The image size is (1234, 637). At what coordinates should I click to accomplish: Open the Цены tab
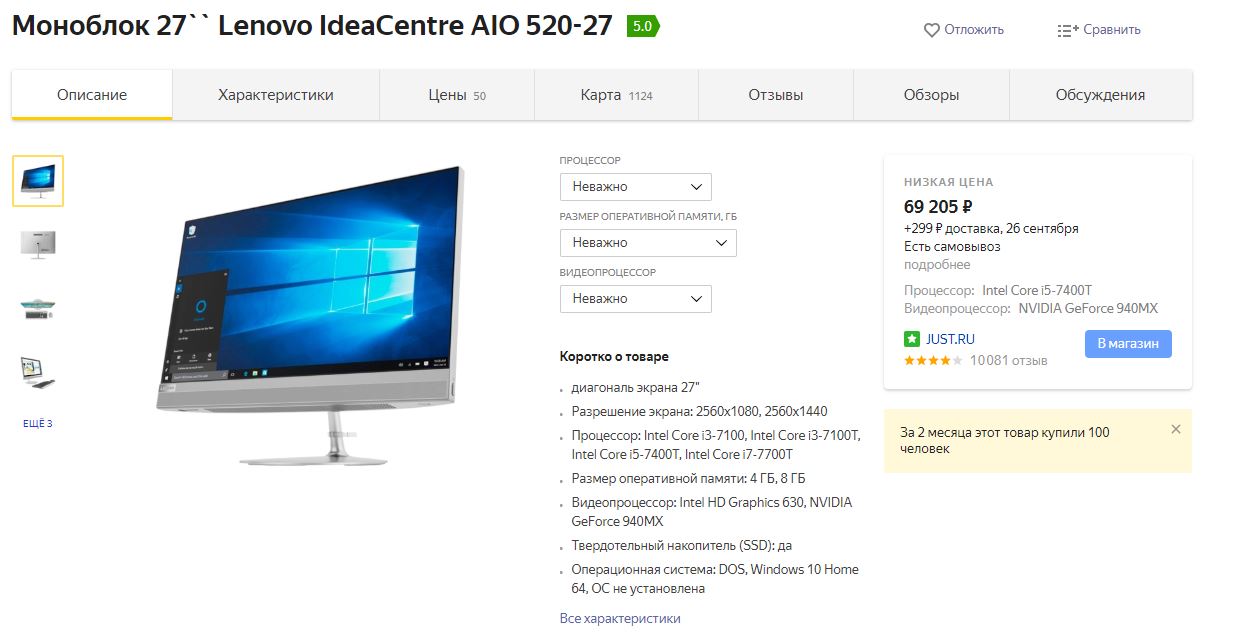(x=457, y=95)
